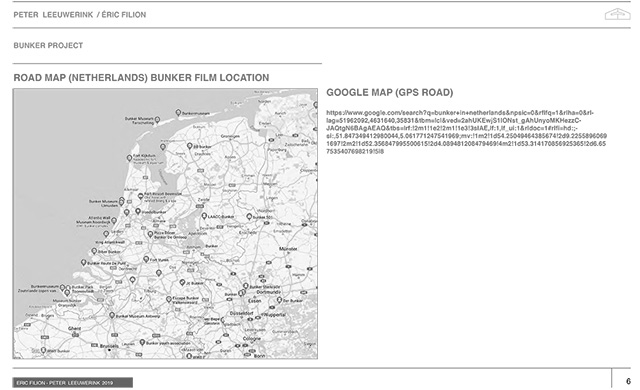The image size is (640, 390).
Task: Select the Bunker Museum Terschelling map pin
Action: tap(157, 120)
